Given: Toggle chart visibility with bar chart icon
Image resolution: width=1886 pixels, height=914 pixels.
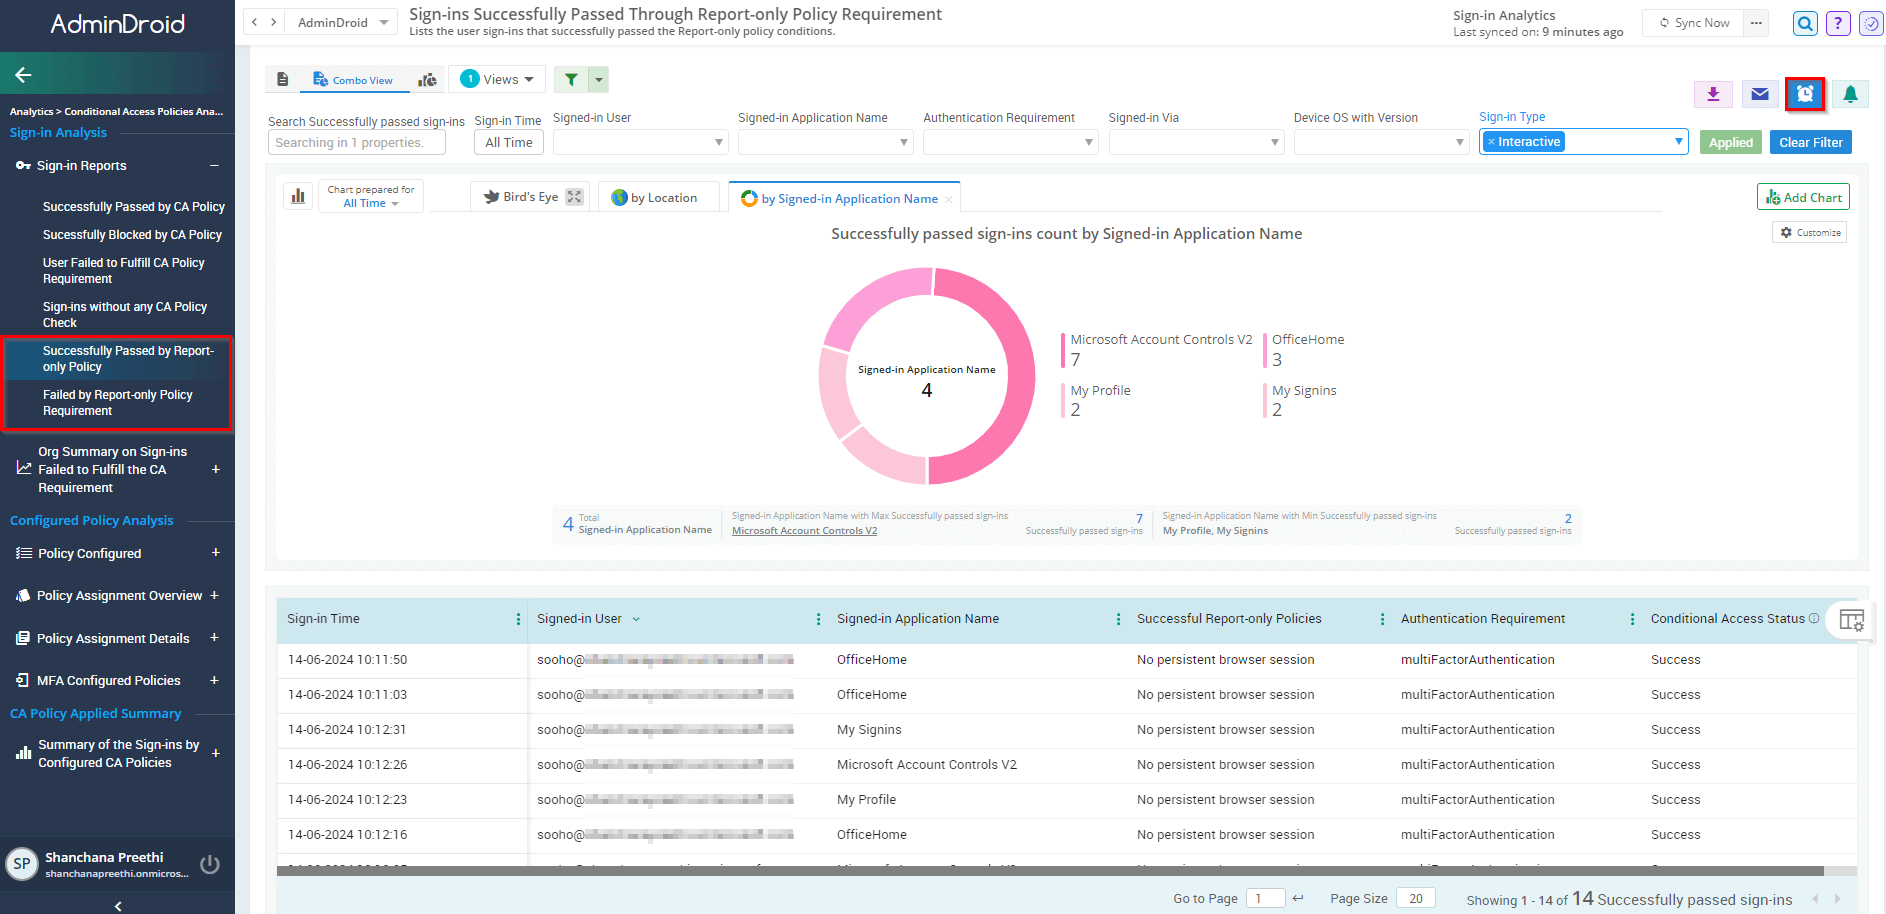Looking at the screenshot, I should click(298, 196).
